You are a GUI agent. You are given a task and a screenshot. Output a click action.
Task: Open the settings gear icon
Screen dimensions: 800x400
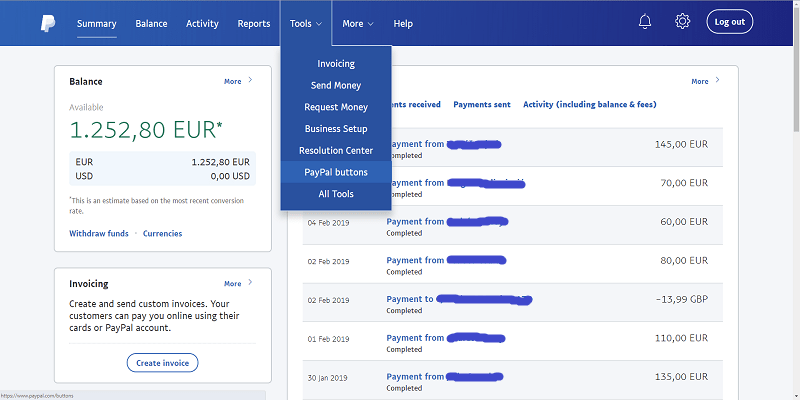683,22
